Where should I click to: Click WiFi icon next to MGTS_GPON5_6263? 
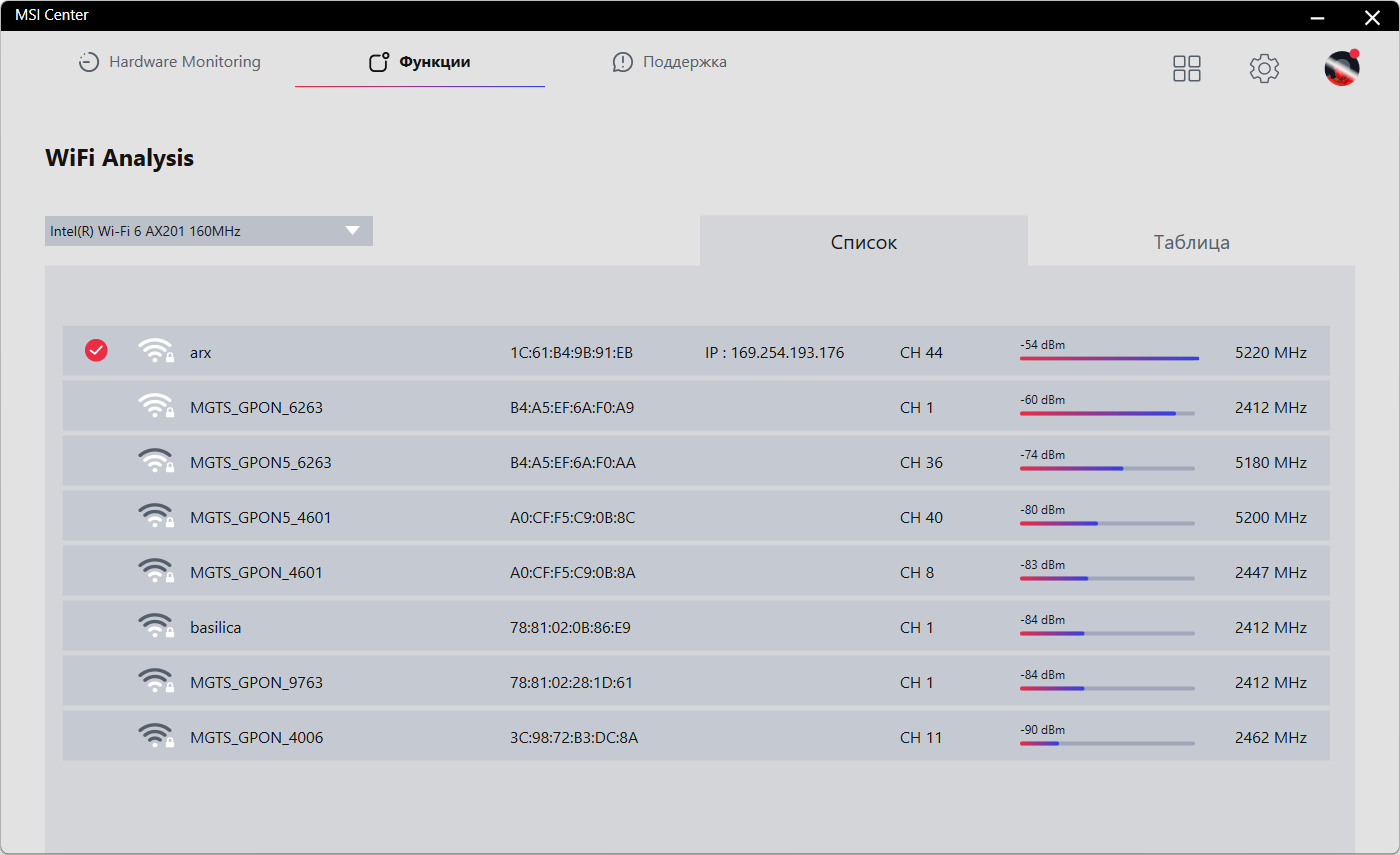(156, 461)
